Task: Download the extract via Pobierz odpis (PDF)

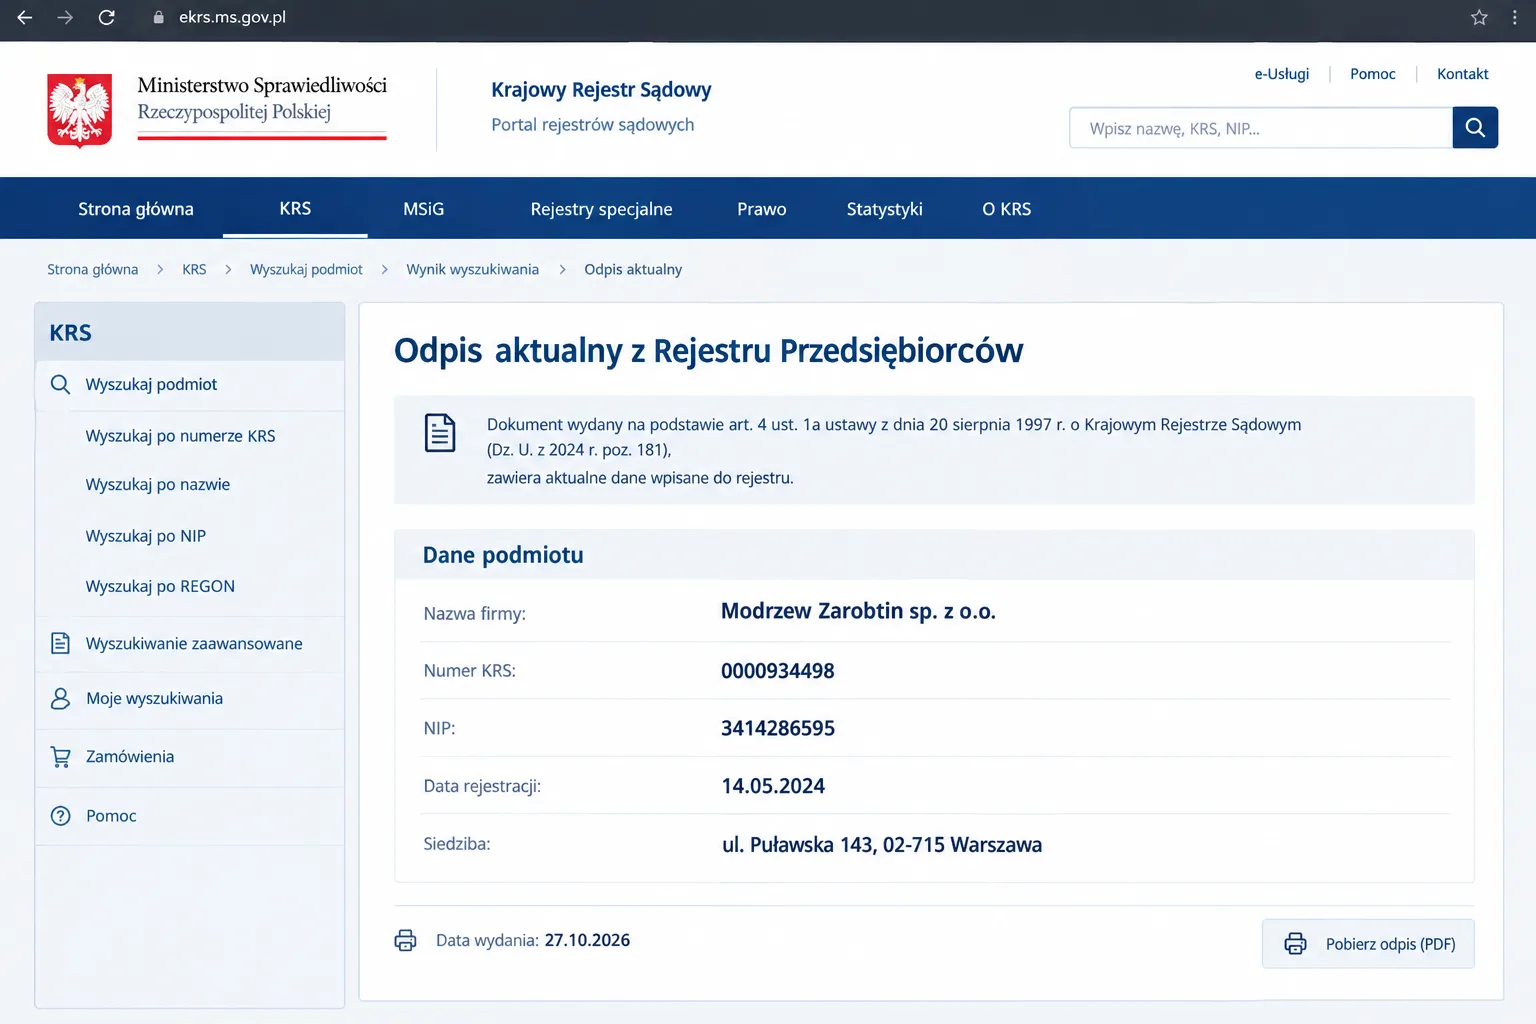Action: click(1367, 943)
